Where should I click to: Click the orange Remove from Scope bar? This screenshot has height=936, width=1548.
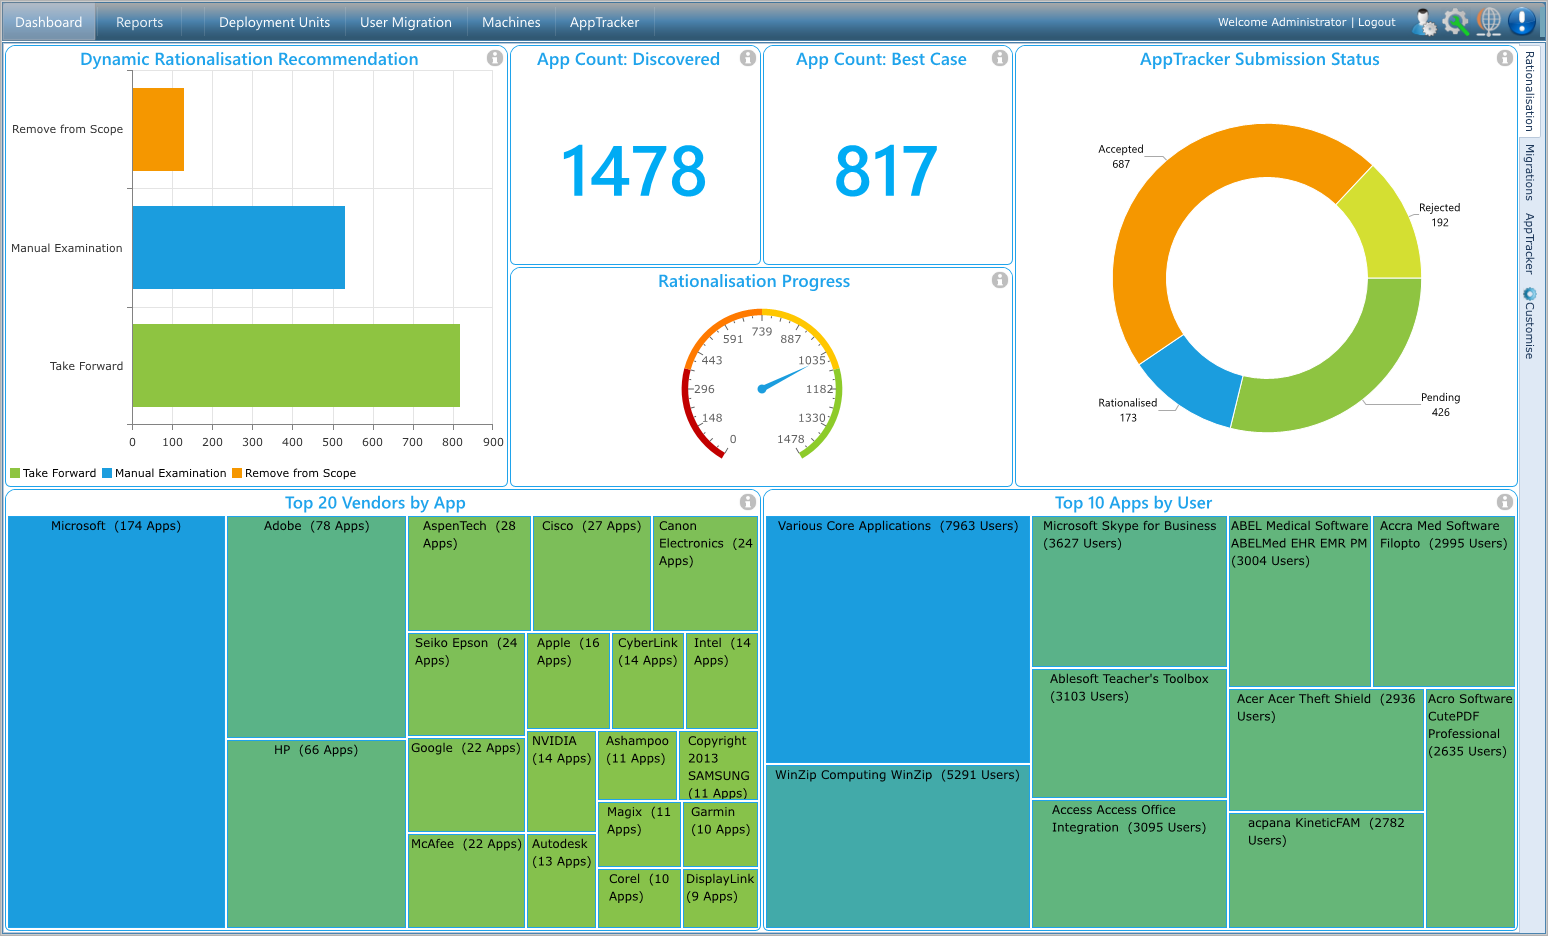158,129
